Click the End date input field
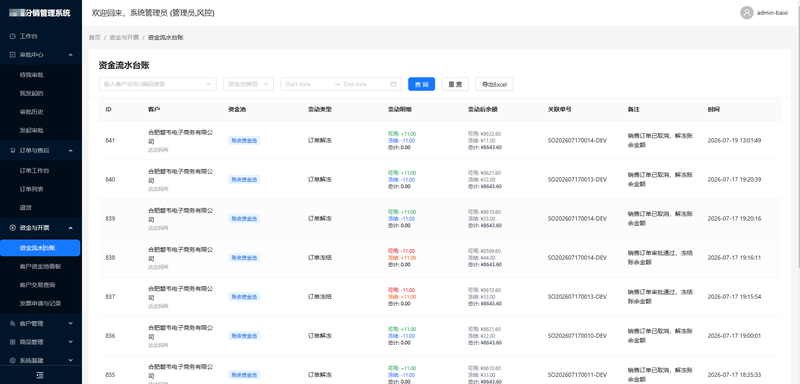The width and height of the screenshot is (800, 384). (x=365, y=84)
